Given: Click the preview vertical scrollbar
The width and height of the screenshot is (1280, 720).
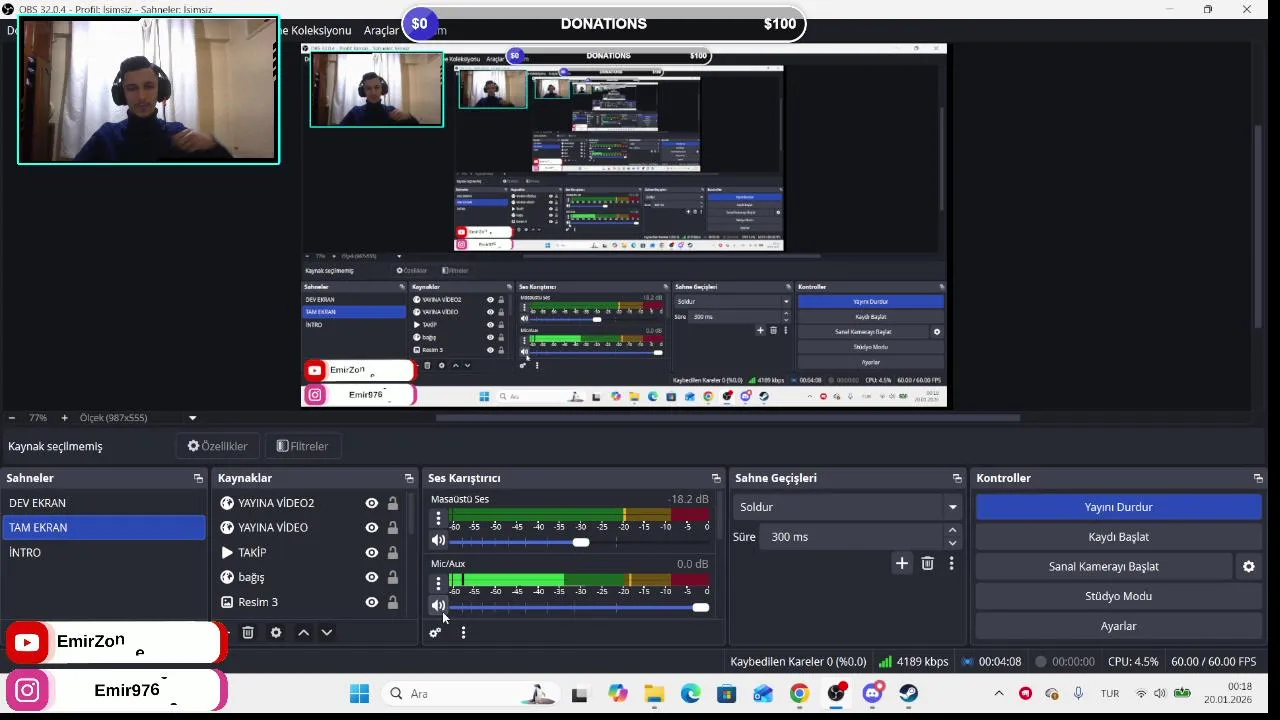Looking at the screenshot, I should [x=1258, y=225].
